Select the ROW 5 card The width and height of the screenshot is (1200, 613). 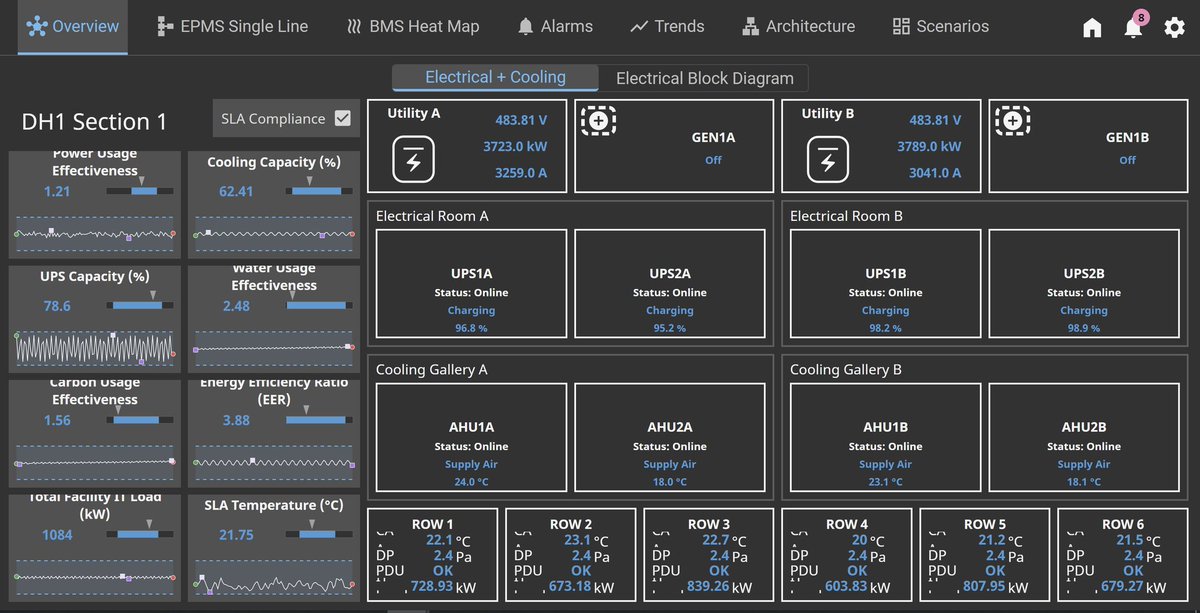(984, 557)
